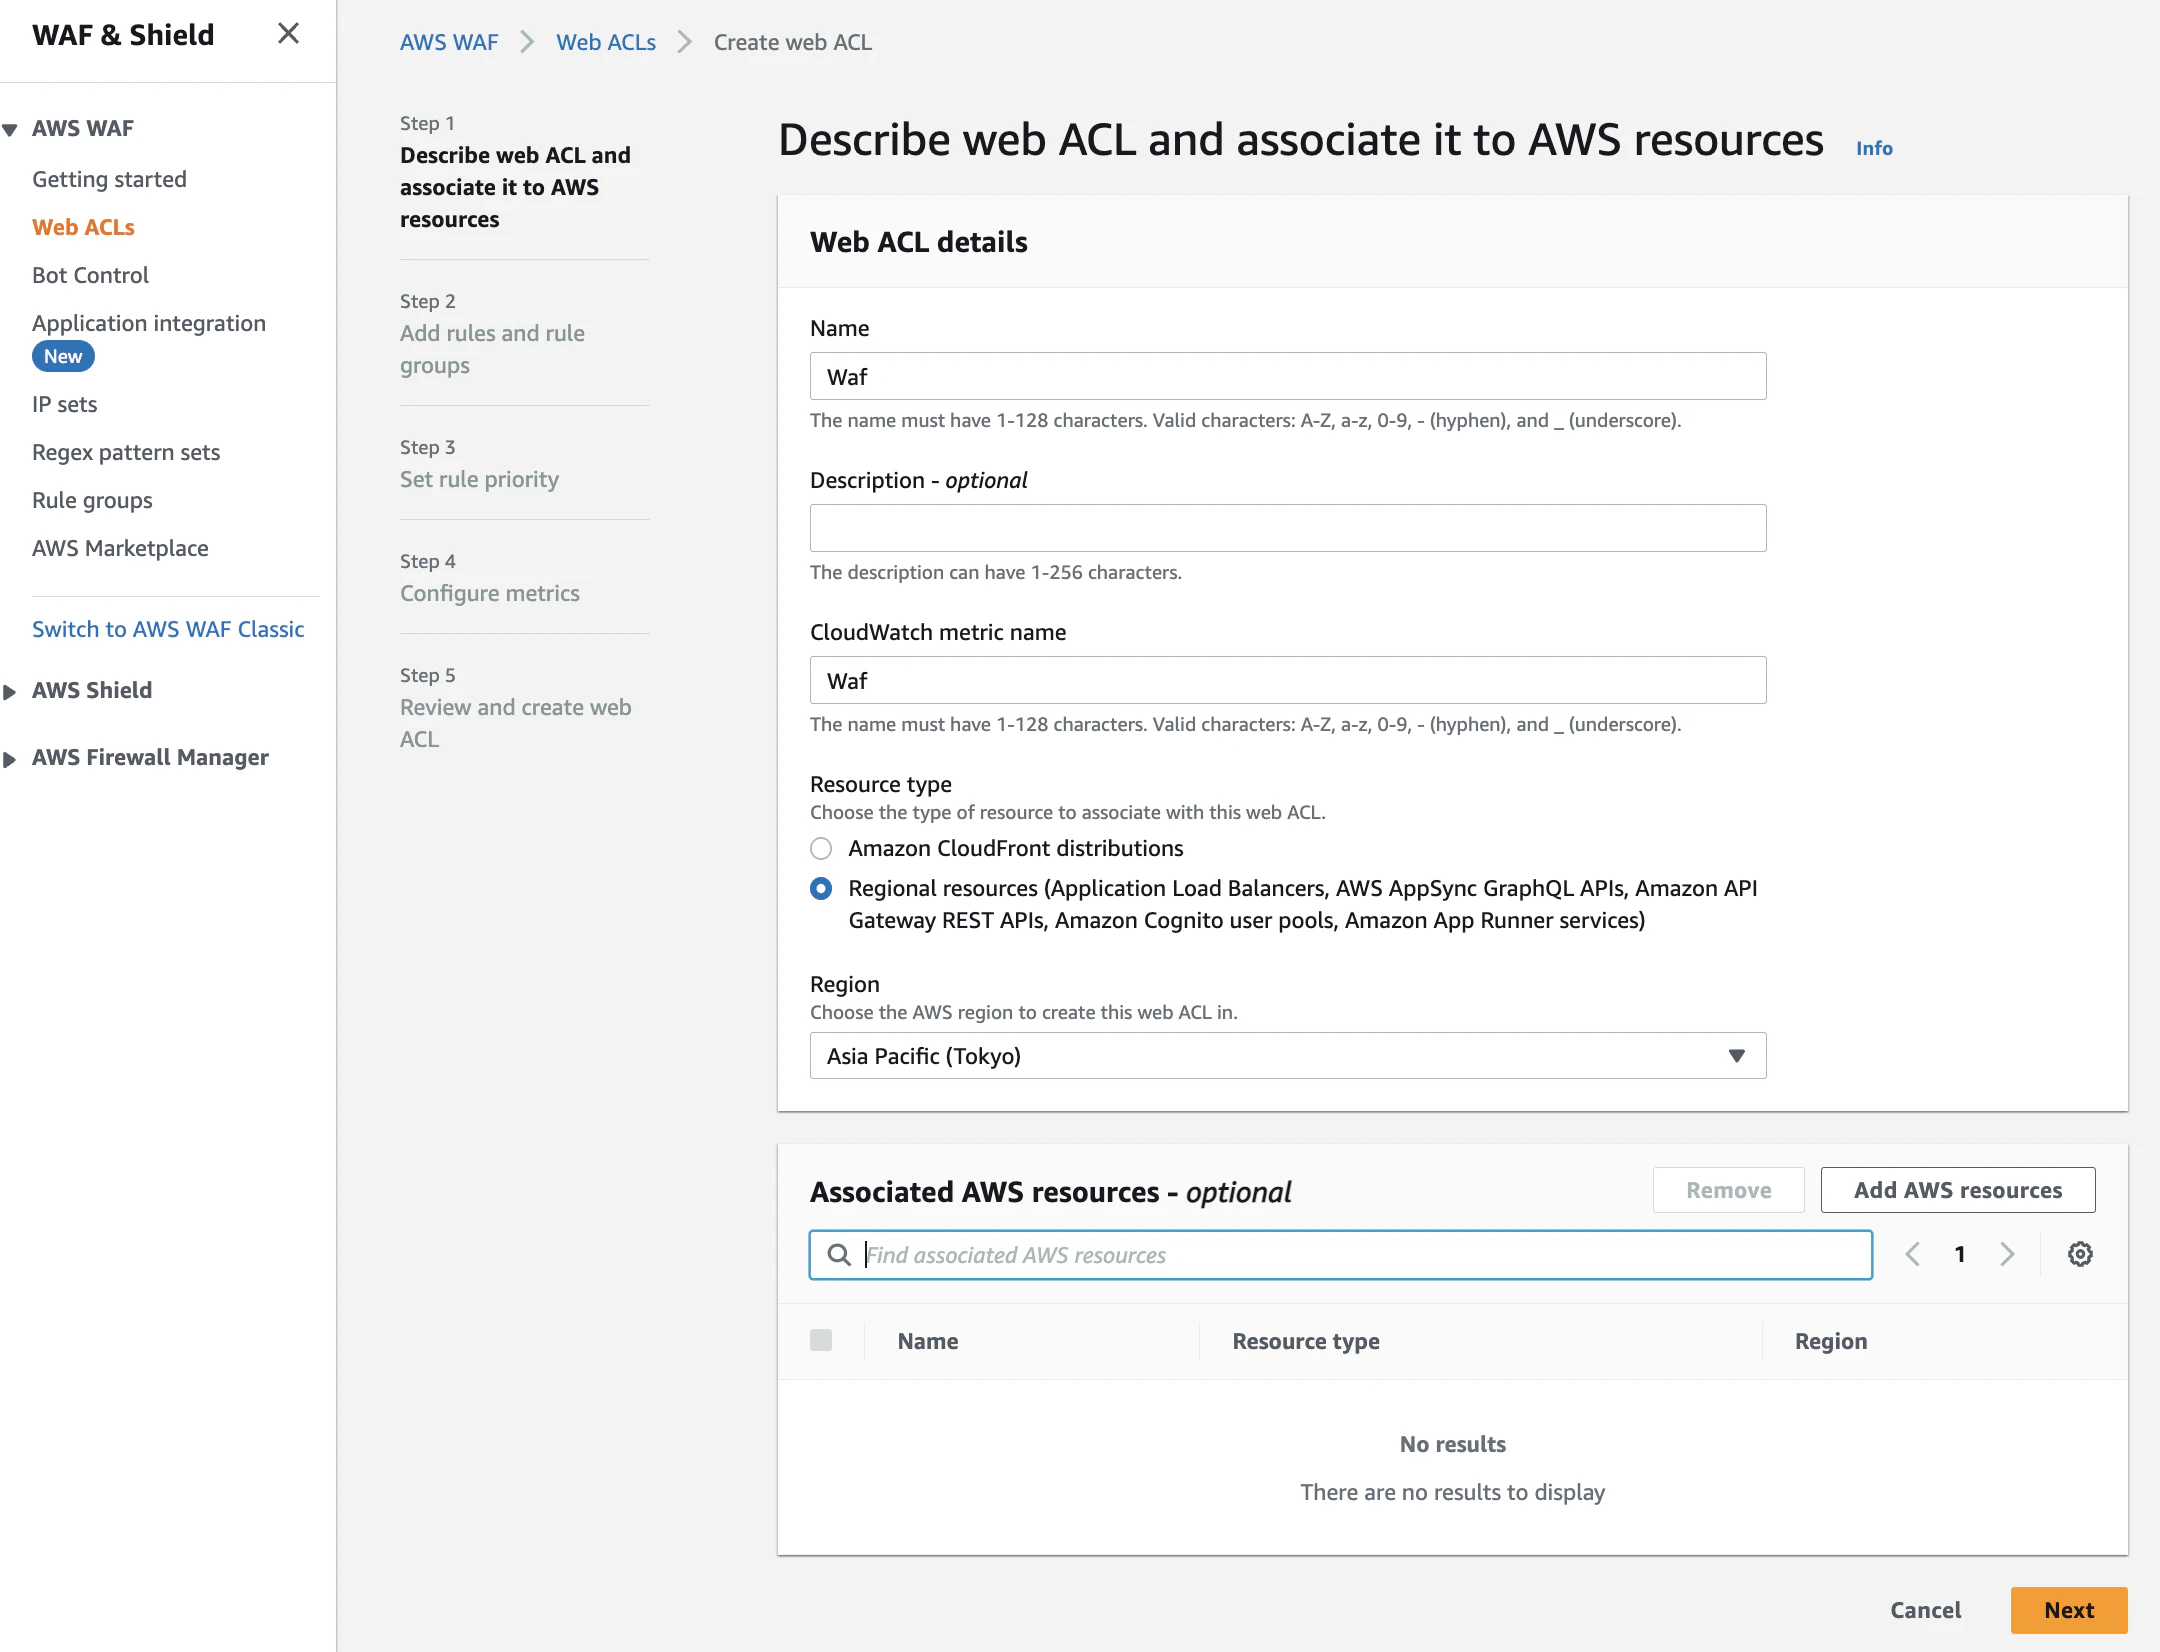This screenshot has height=1652, width=2160.
Task: Open Rule groups page
Action: pyautogui.click(x=92, y=500)
